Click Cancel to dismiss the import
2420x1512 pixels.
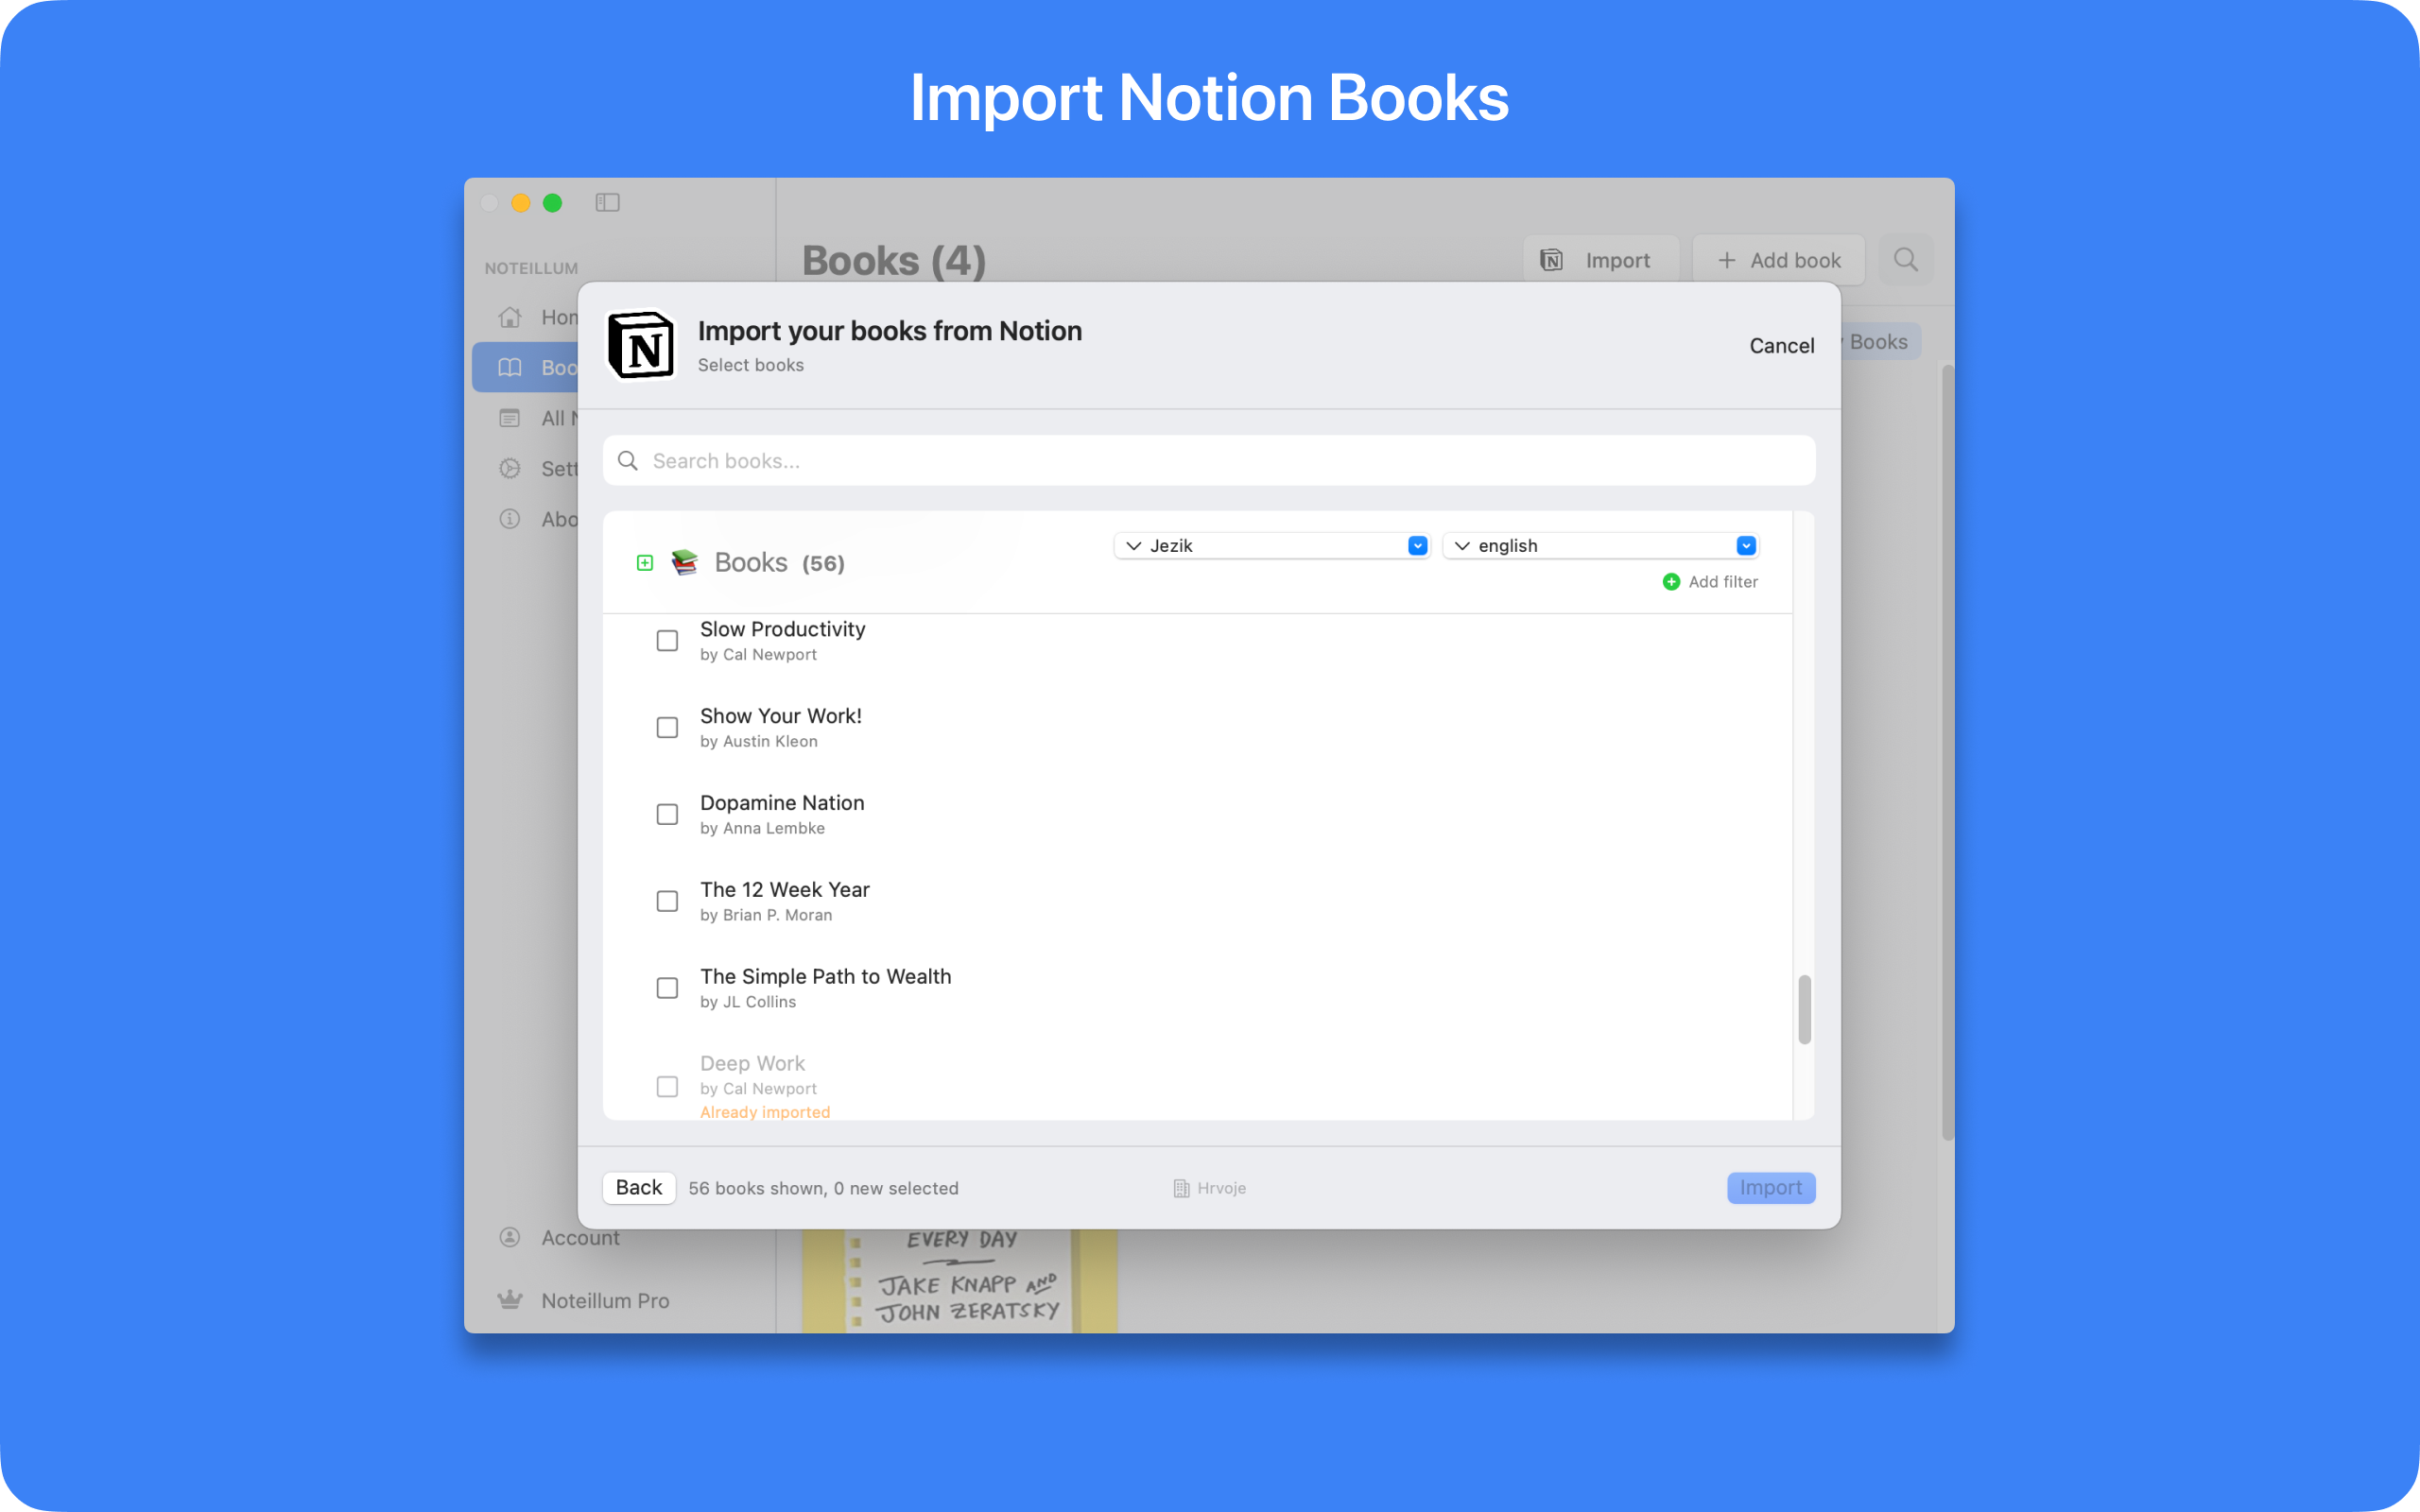pyautogui.click(x=1781, y=345)
